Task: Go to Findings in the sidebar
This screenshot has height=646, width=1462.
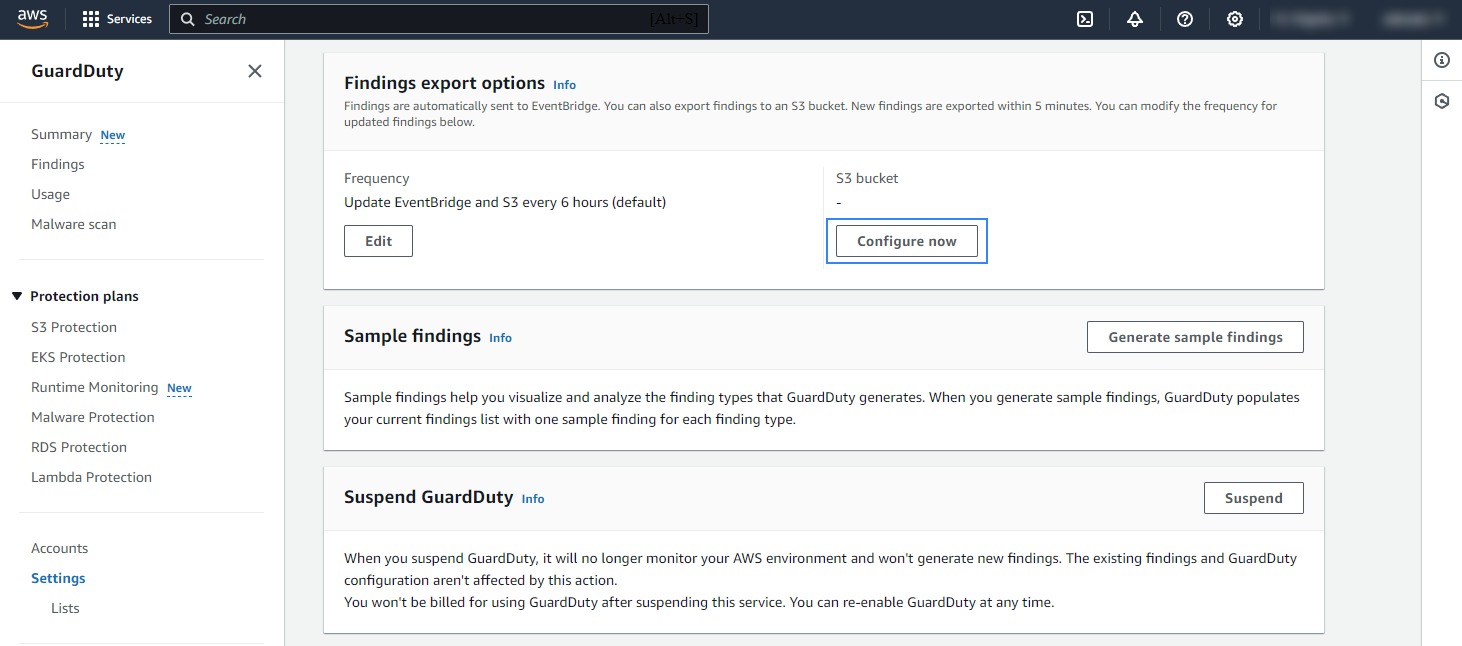Action: click(x=58, y=164)
